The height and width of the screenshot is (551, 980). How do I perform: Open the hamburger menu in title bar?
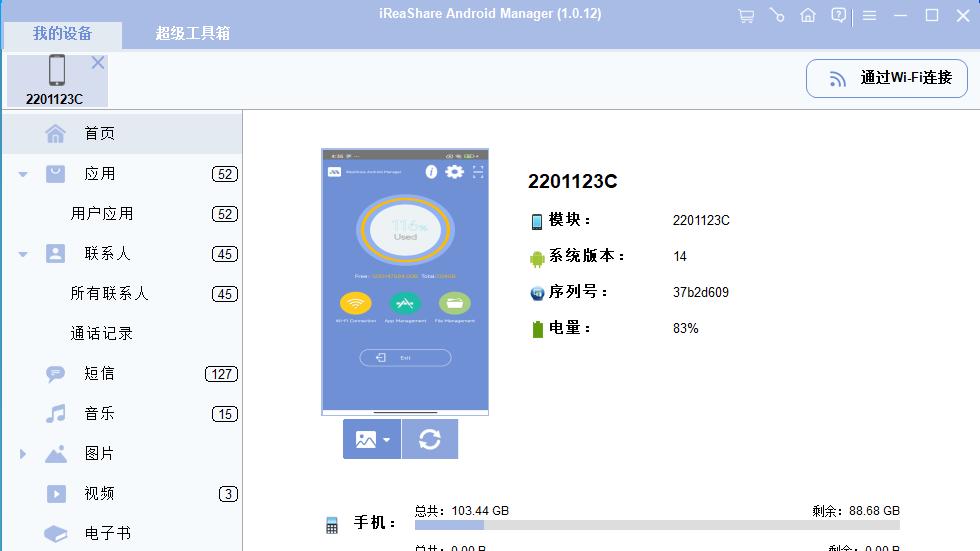click(869, 16)
